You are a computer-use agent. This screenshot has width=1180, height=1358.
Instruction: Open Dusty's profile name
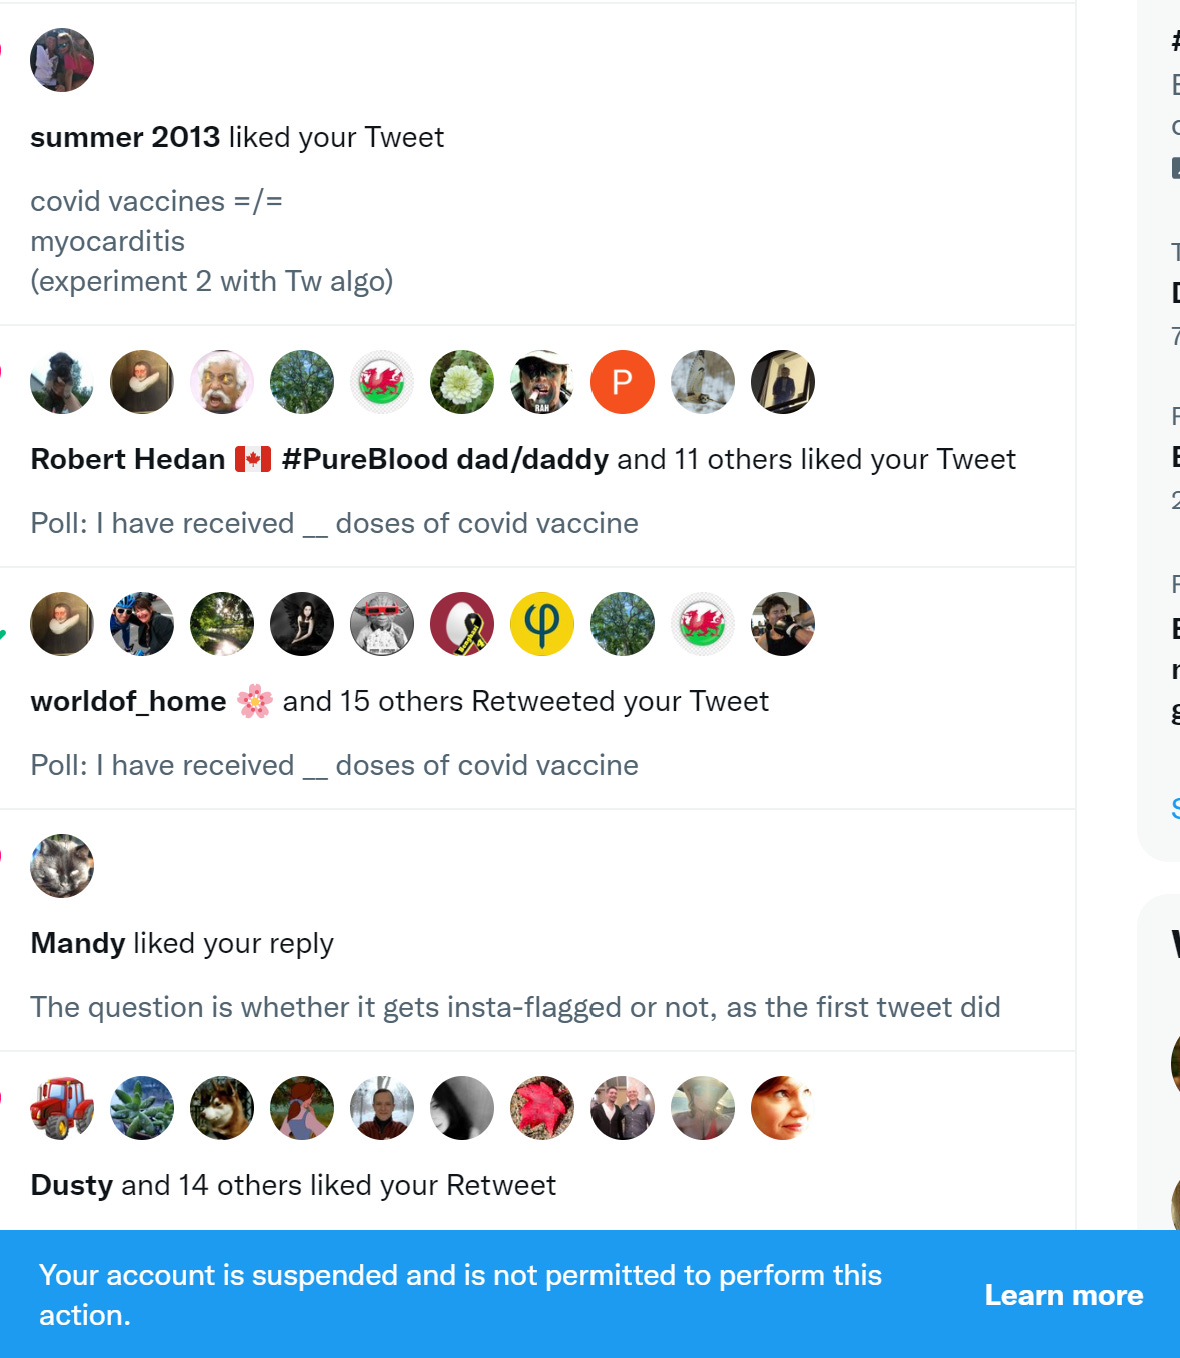(x=72, y=1185)
